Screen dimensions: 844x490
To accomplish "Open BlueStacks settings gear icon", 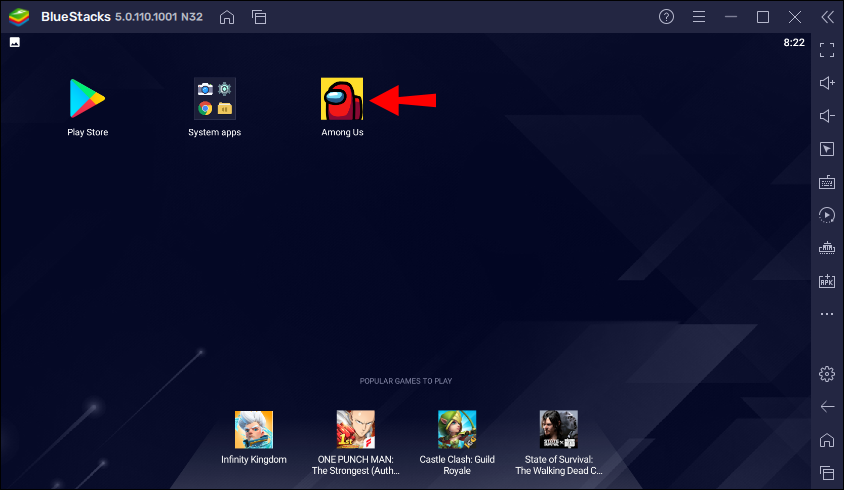I will (x=827, y=374).
